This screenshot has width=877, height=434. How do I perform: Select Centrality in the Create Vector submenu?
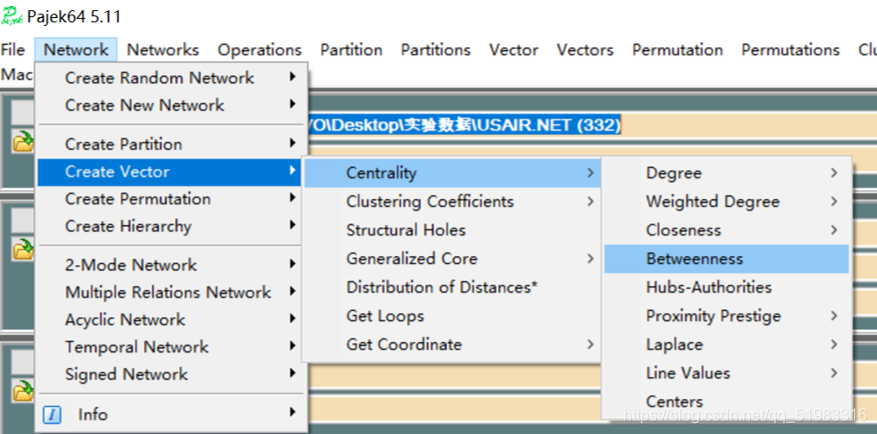(x=452, y=173)
